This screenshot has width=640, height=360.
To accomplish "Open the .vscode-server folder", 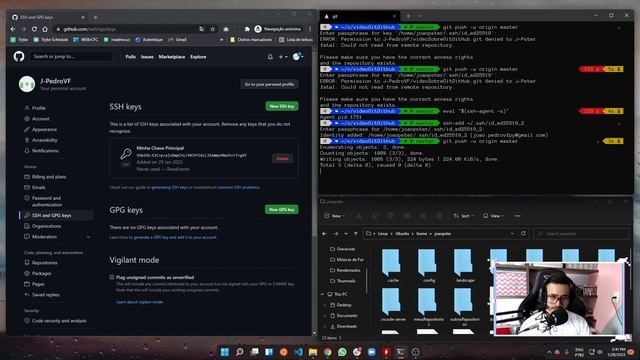I will point(392,304).
